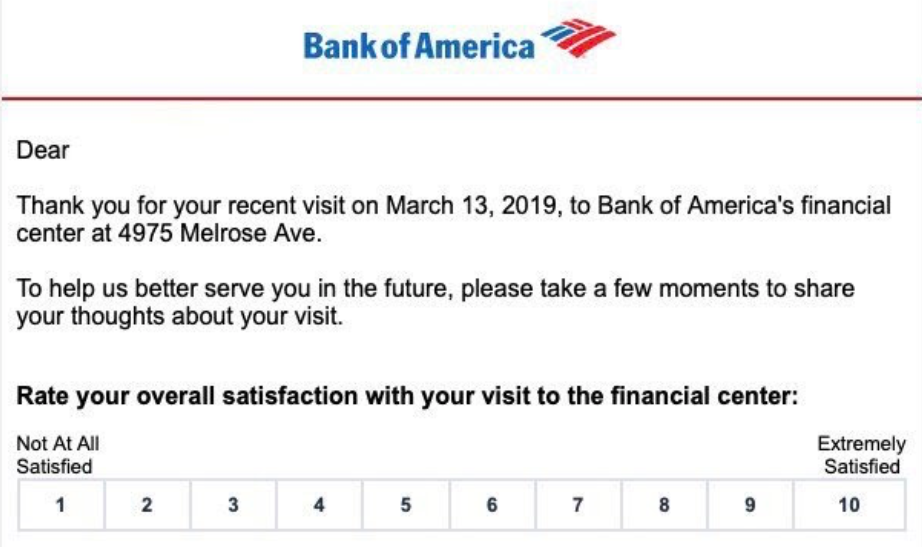
Task: Click the "Extremely Satisfied" label
Action: 862,455
